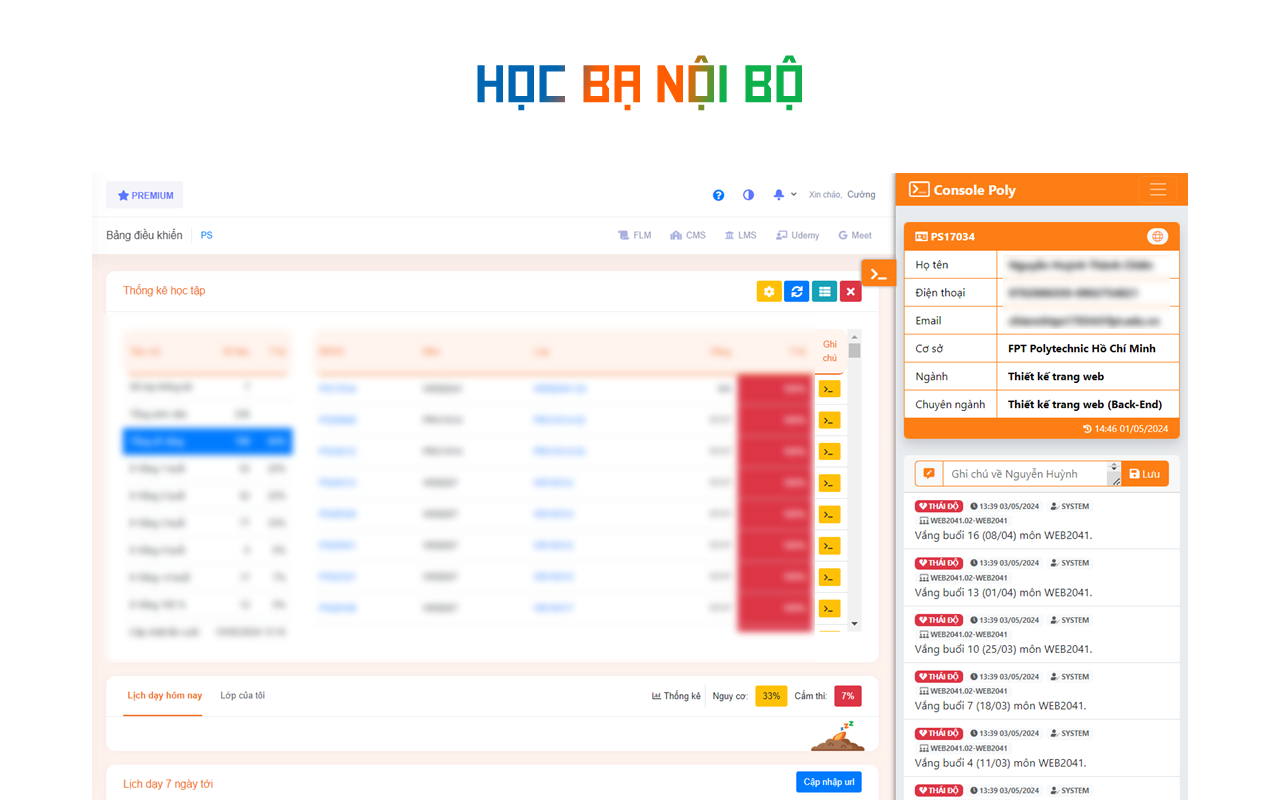Click the PREMIUM star badge
Image resolution: width=1280 pixels, height=800 pixels.
pos(146,195)
